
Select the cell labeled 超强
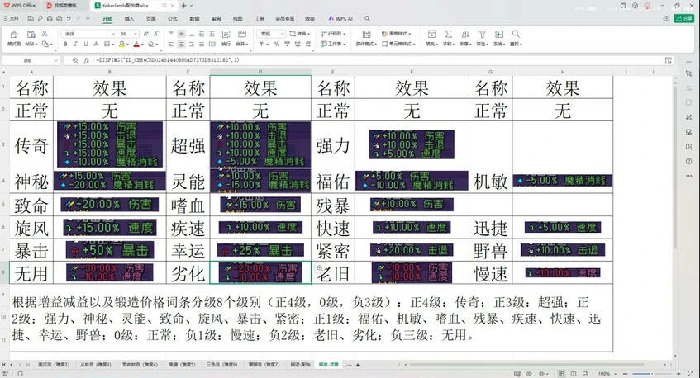[188, 146]
